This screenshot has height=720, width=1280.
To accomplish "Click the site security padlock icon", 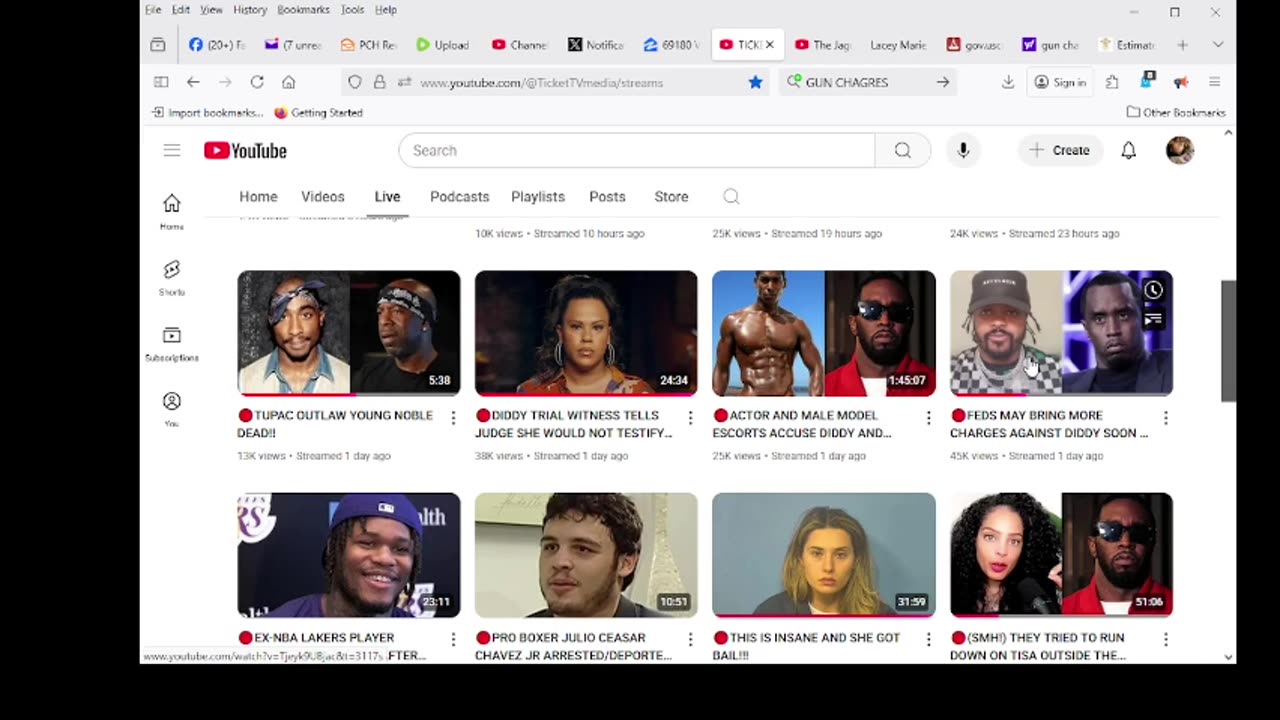I will pos(379,82).
